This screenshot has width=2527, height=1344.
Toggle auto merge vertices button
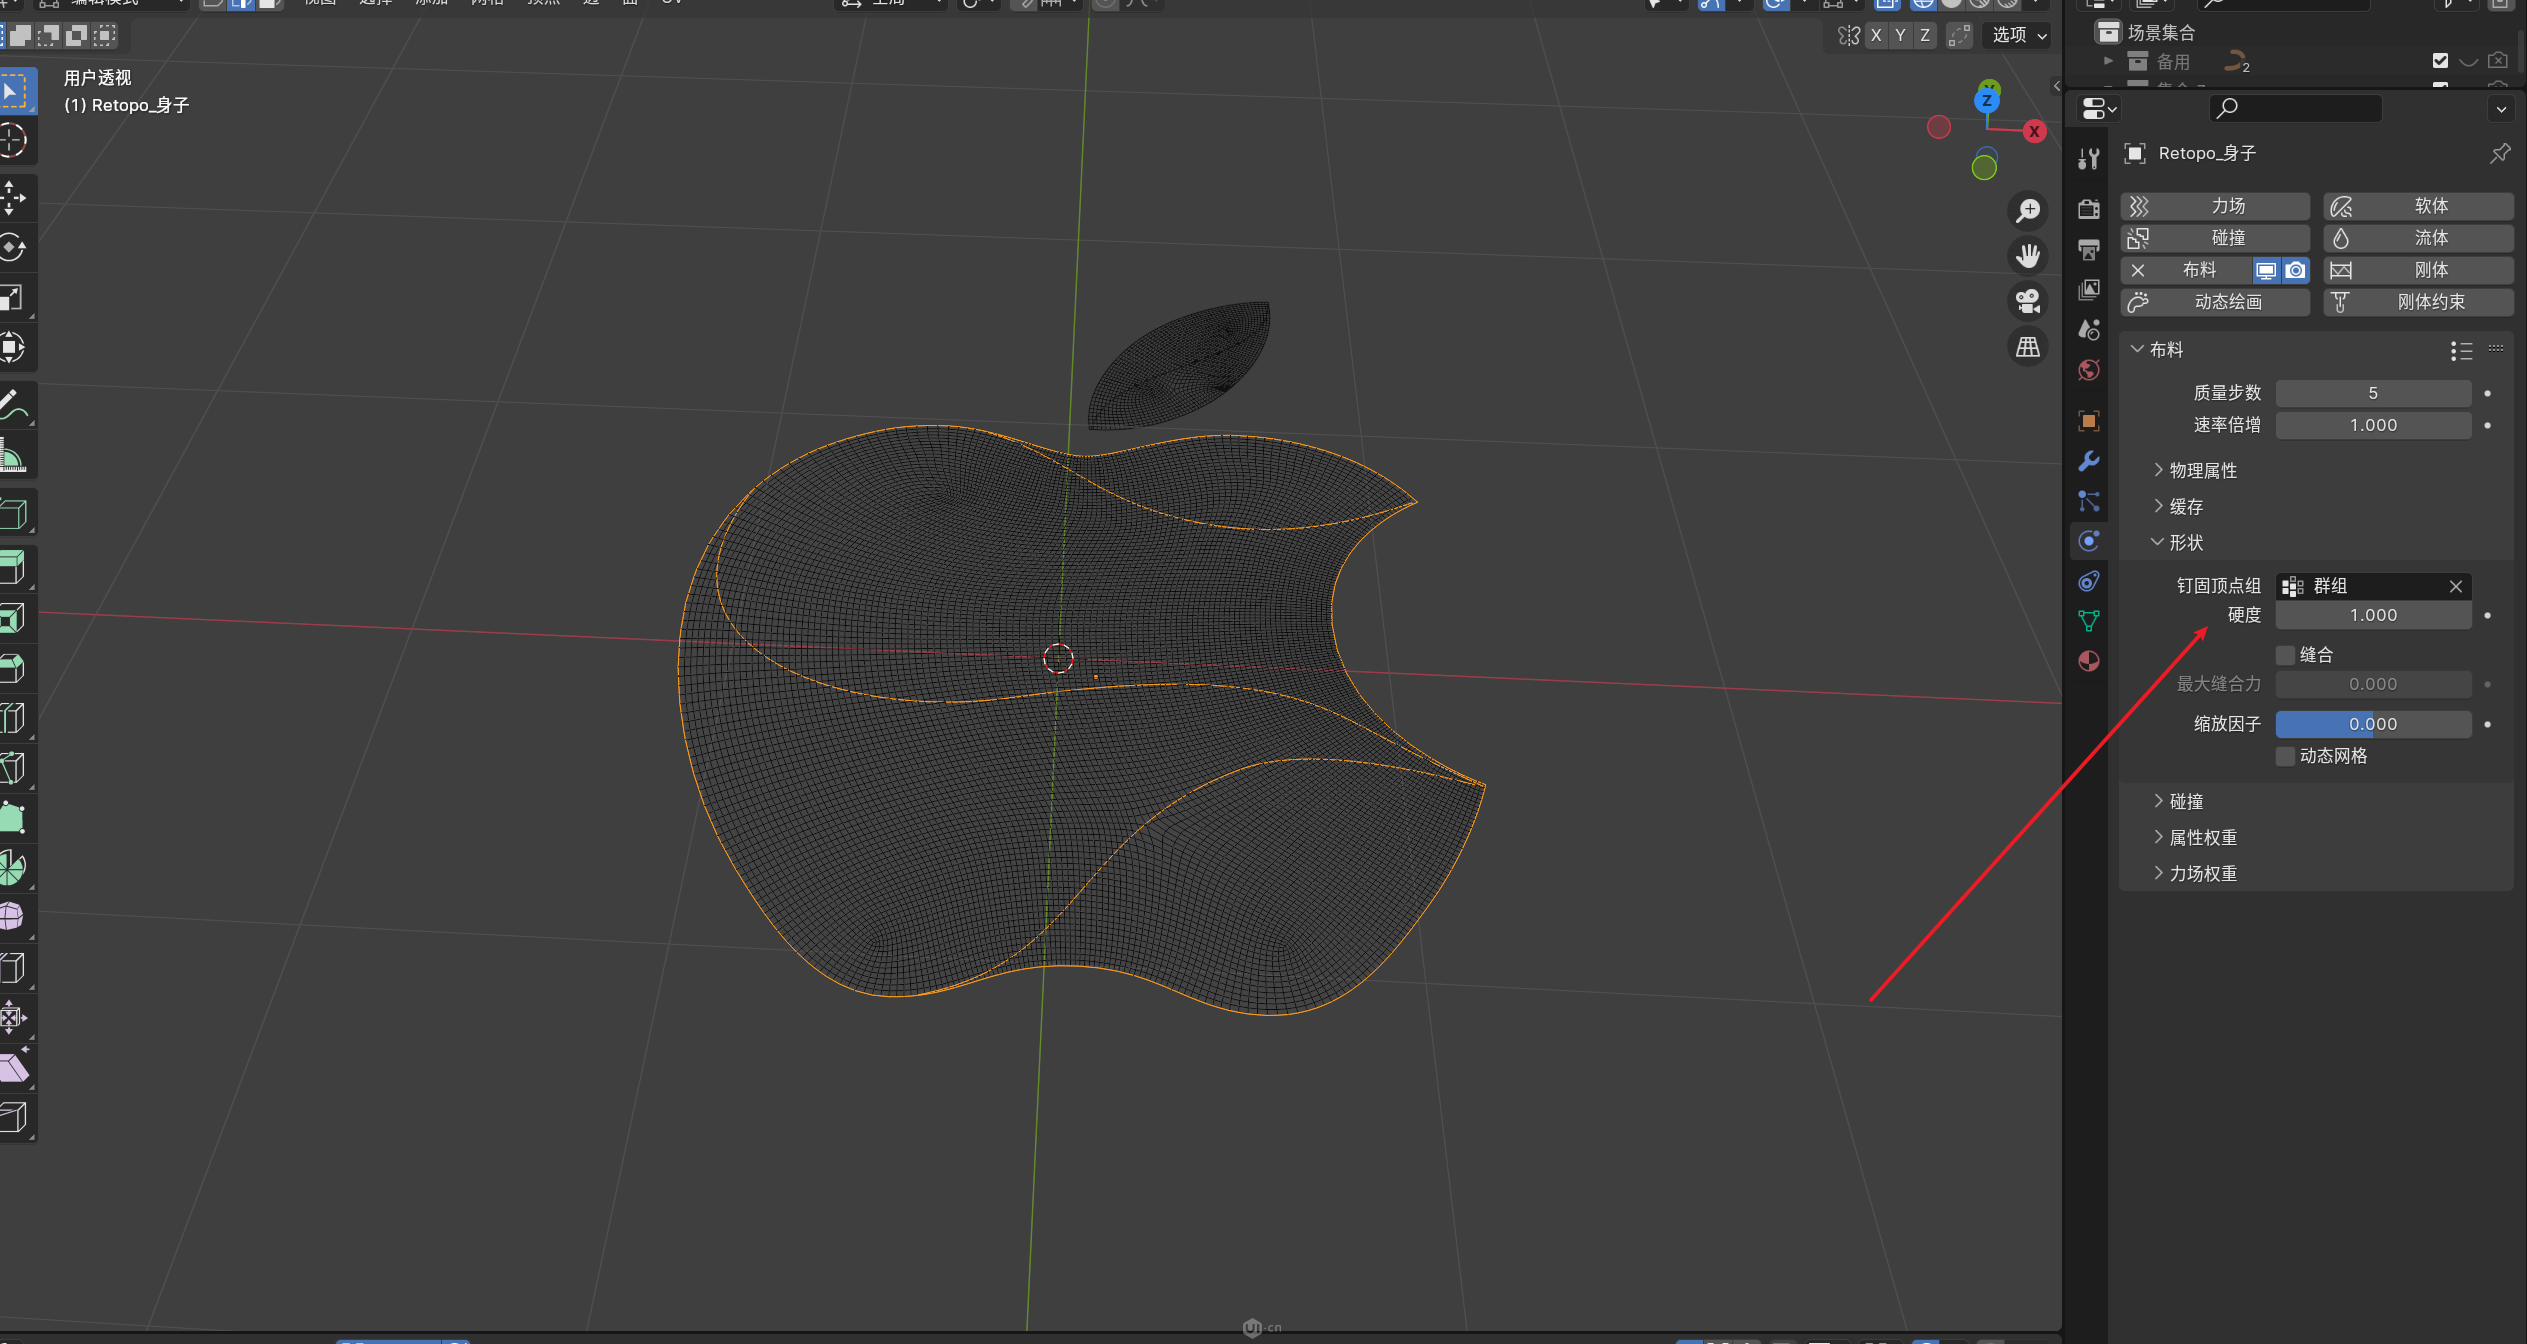1959,36
